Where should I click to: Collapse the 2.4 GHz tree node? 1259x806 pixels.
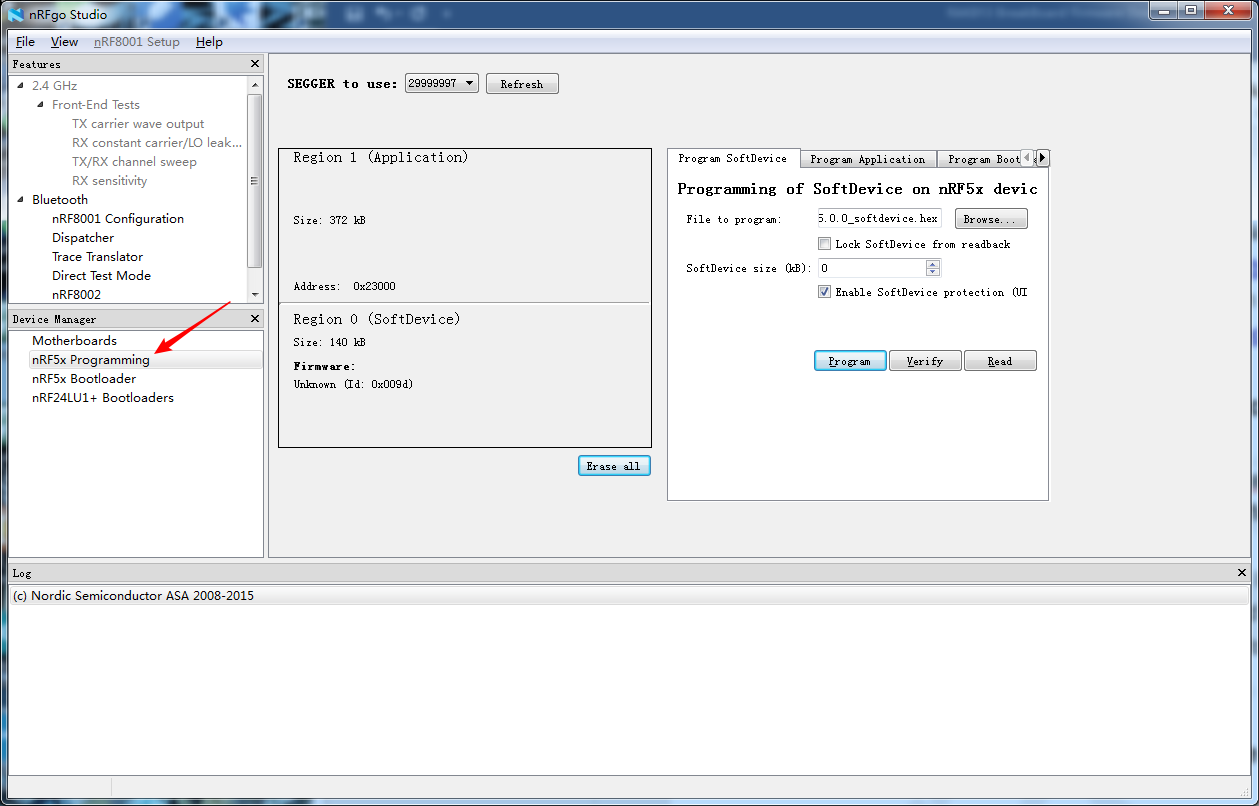click(x=21, y=86)
